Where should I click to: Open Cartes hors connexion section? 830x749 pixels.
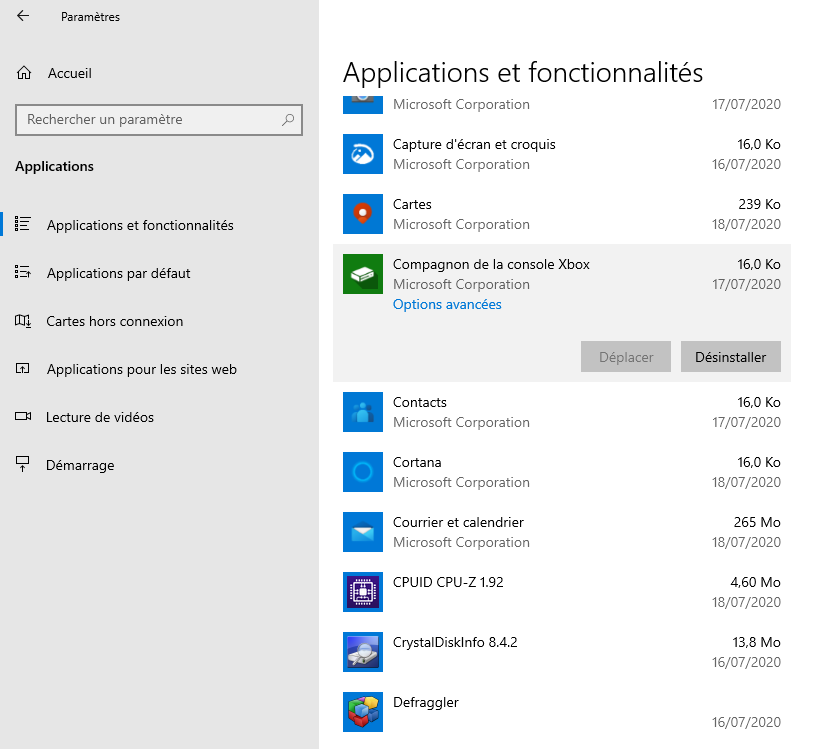114,321
